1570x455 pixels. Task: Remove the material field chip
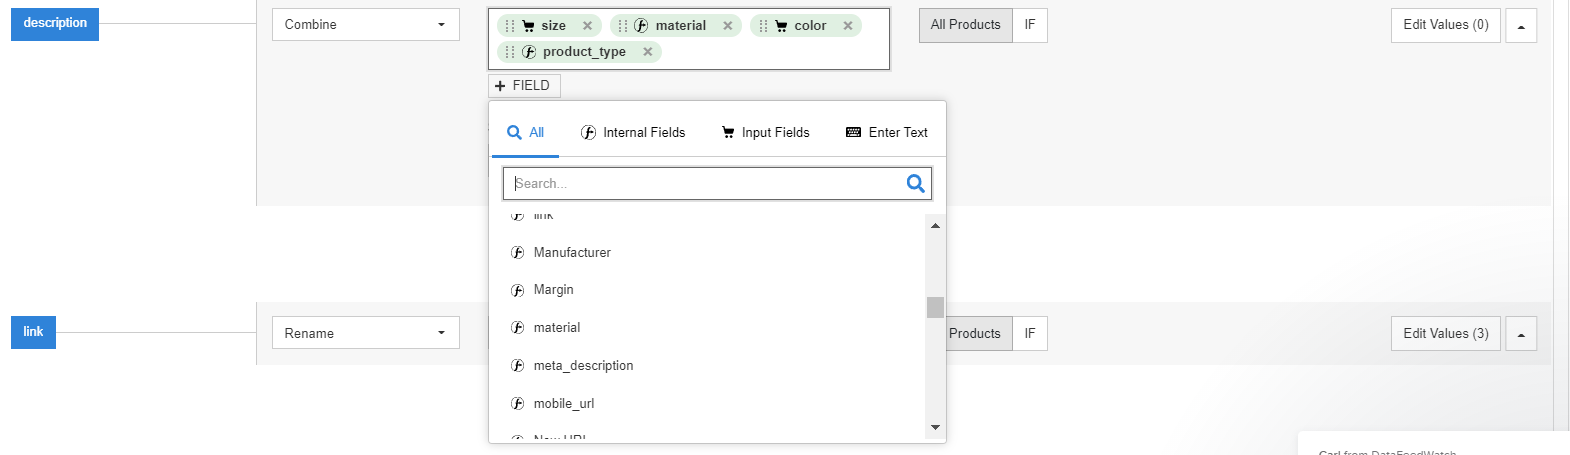coord(728,26)
